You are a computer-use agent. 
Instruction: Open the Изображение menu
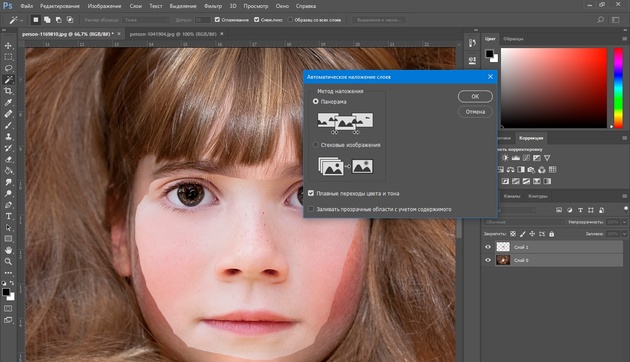click(x=104, y=6)
